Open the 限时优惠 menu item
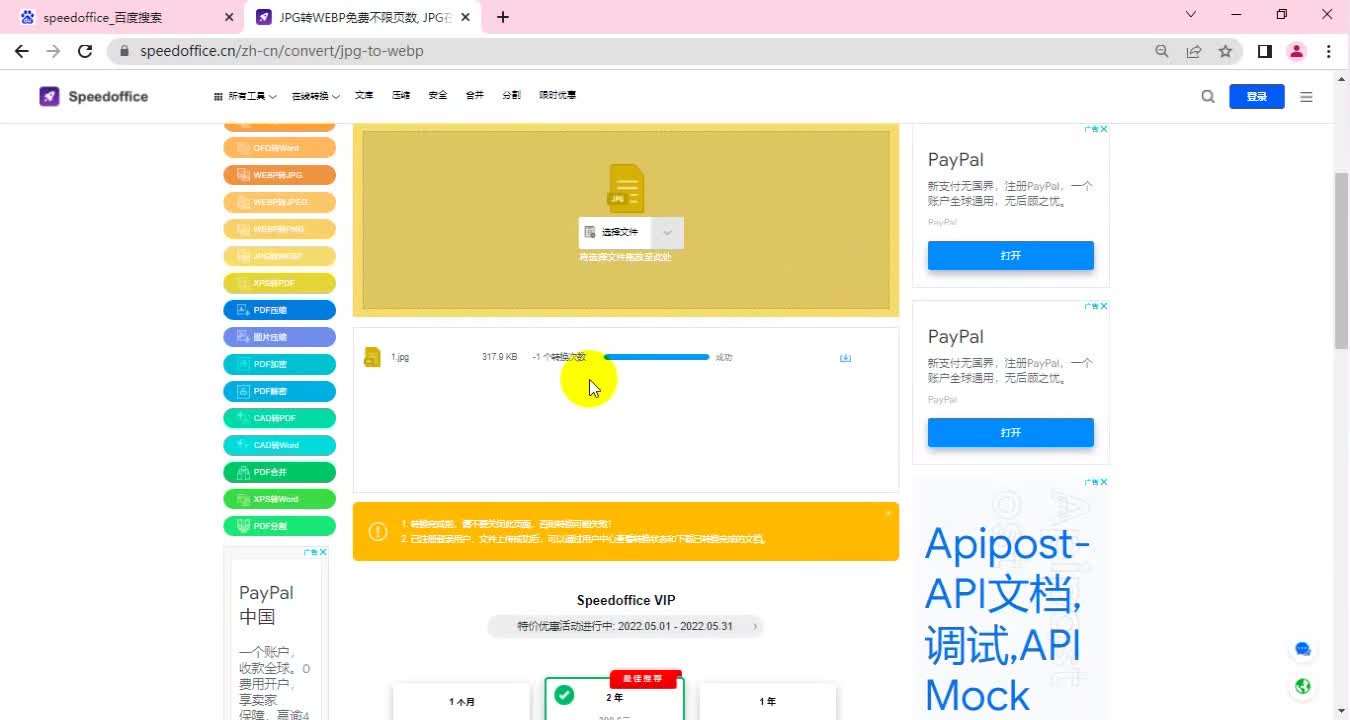Image resolution: width=1350 pixels, height=720 pixels. coord(557,95)
